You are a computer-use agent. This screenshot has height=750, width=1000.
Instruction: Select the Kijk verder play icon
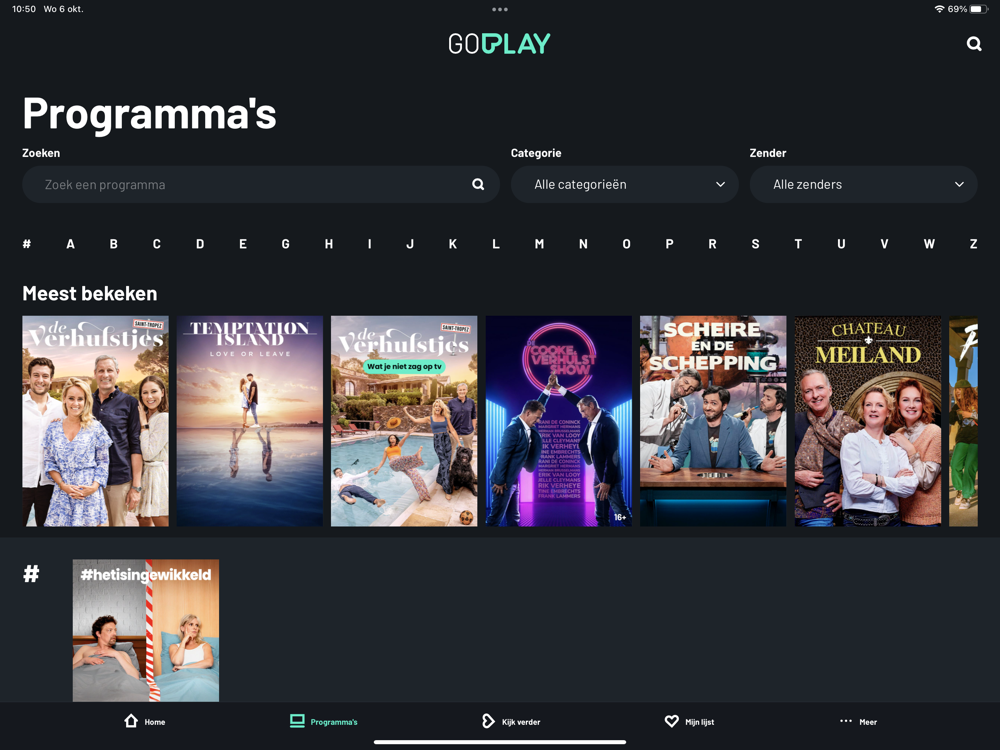coord(488,721)
